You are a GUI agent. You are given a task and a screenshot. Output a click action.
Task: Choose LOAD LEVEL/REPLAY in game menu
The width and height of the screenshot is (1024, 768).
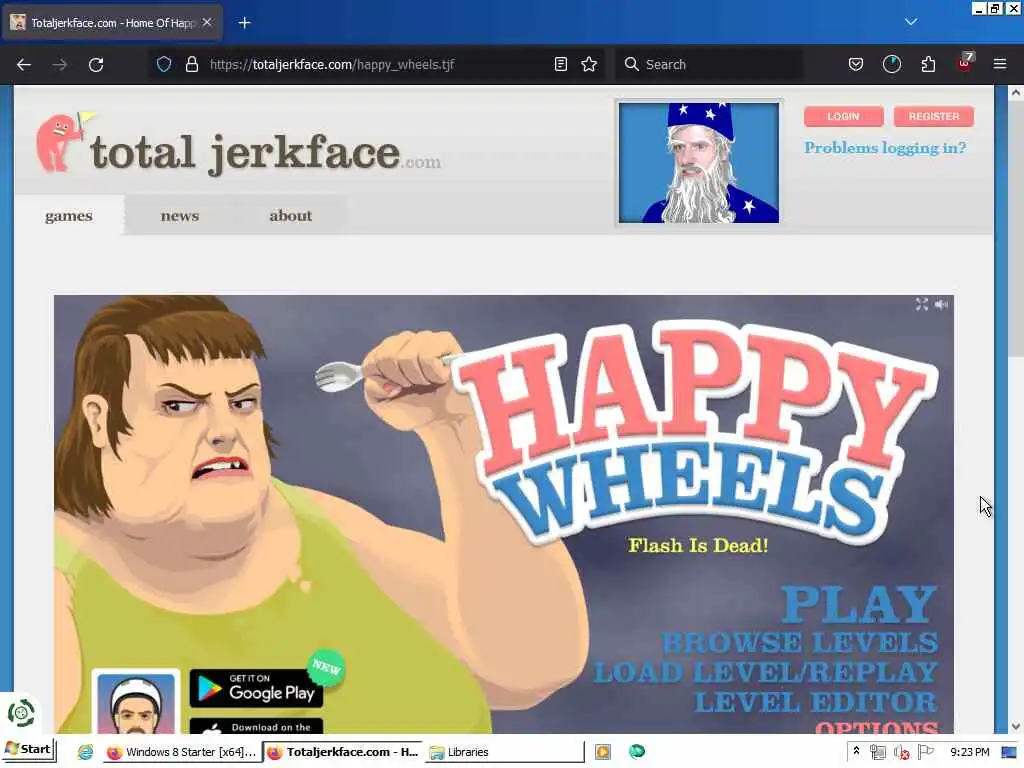(765, 672)
